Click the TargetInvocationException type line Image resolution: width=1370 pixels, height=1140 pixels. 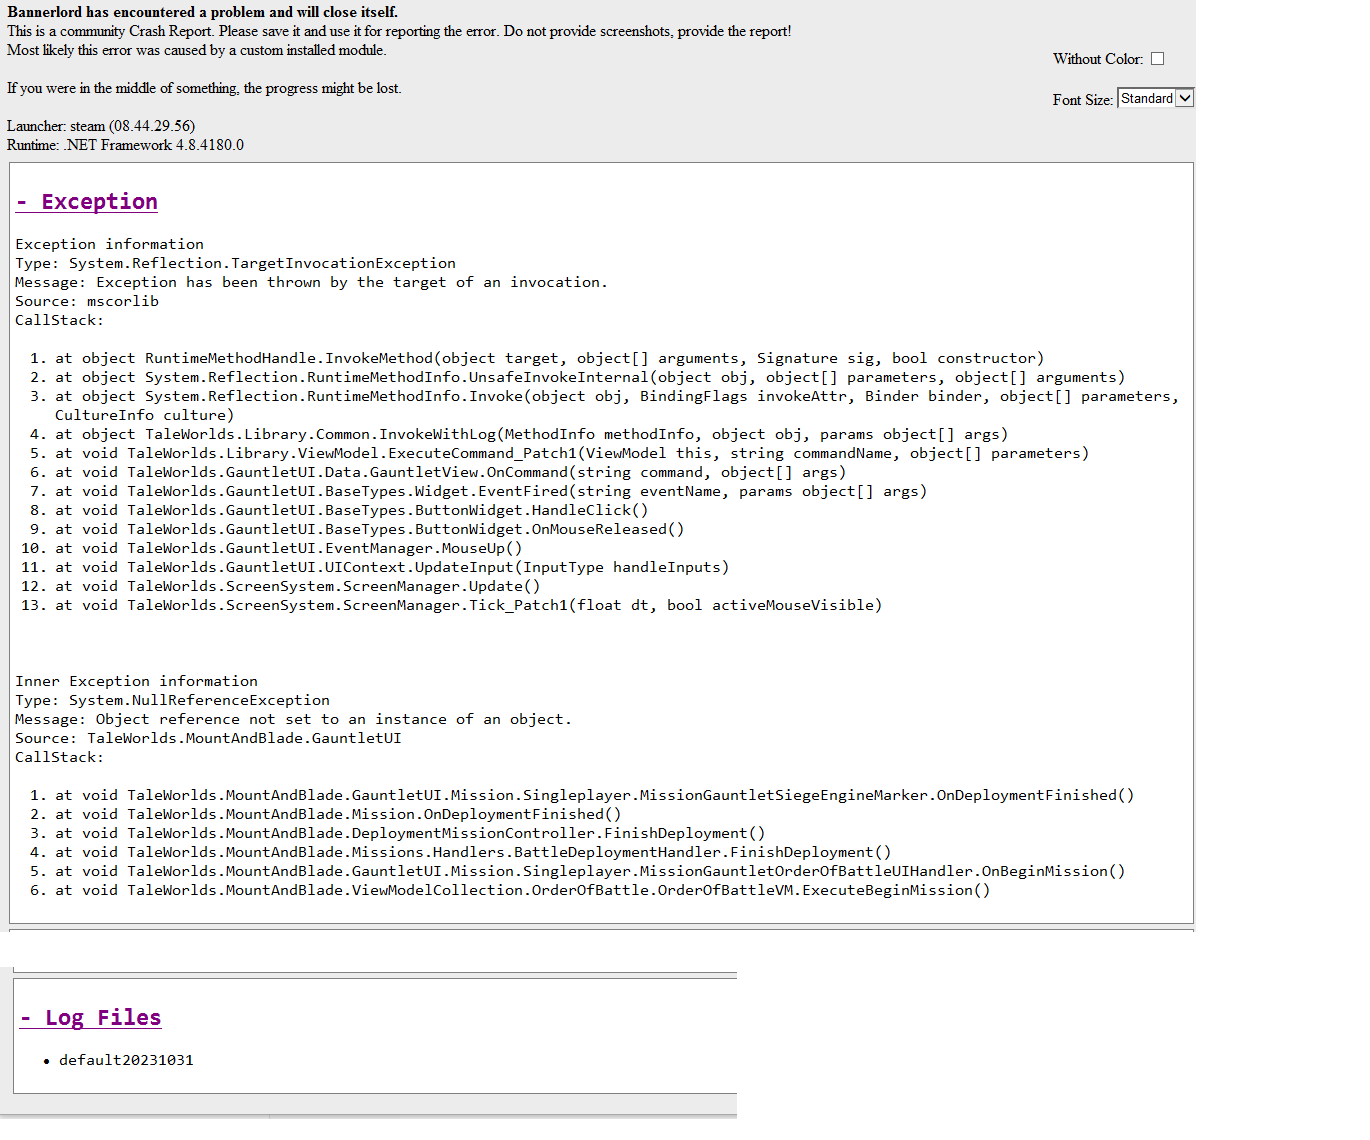[235, 263]
